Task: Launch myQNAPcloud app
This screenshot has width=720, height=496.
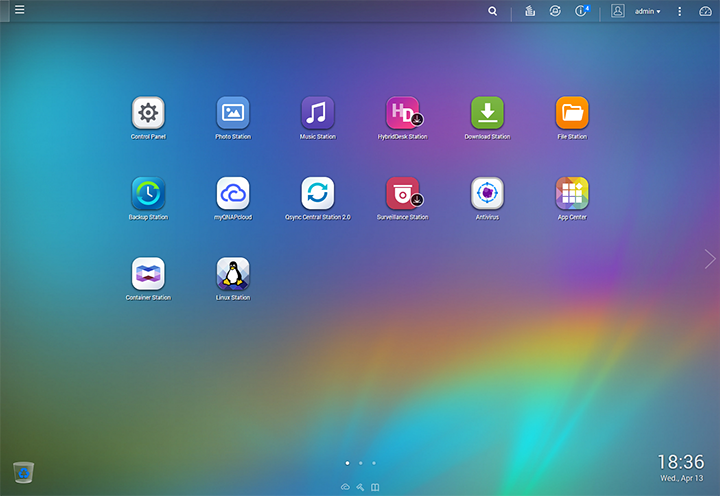Action: tap(233, 193)
